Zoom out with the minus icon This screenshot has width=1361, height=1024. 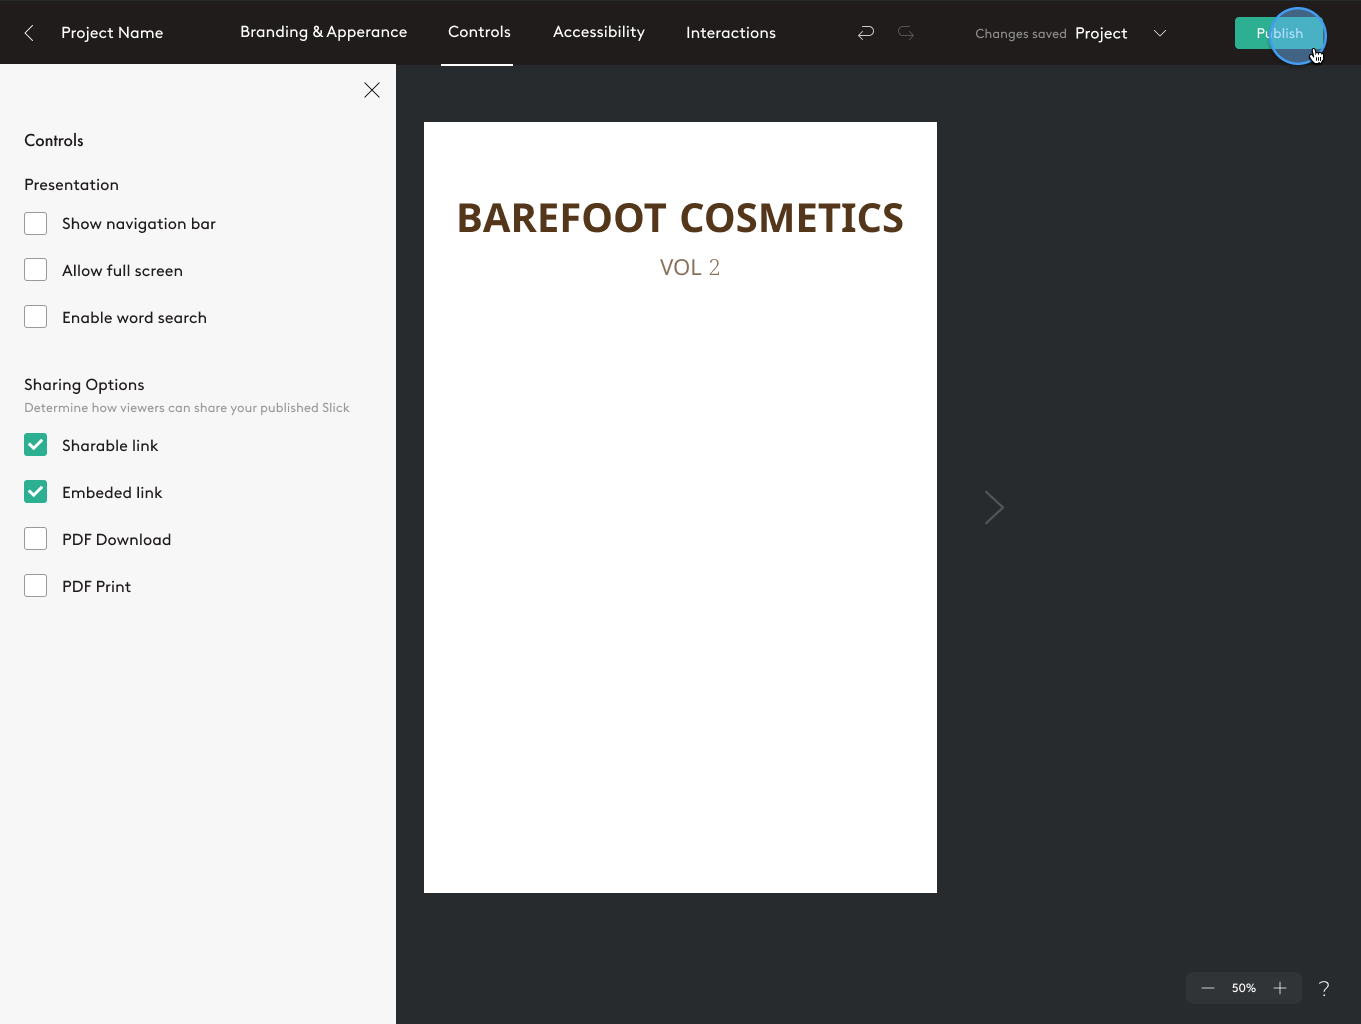[x=1208, y=988]
